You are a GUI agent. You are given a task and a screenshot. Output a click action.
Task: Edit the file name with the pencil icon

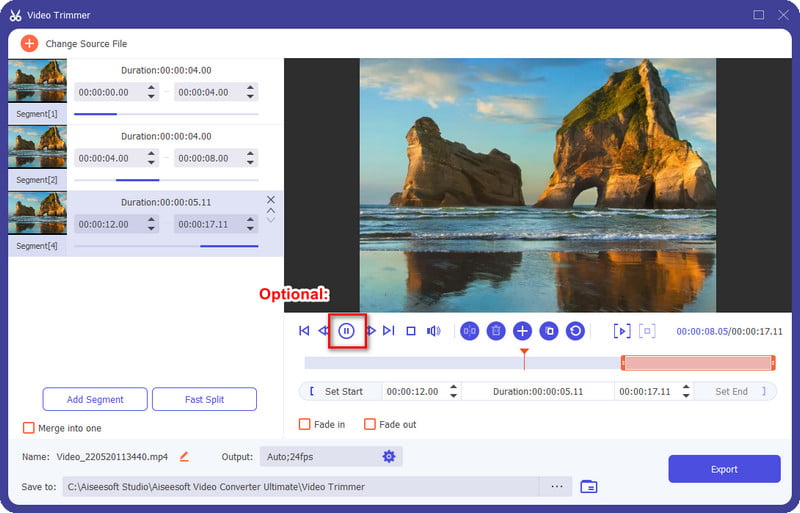pyautogui.click(x=184, y=457)
